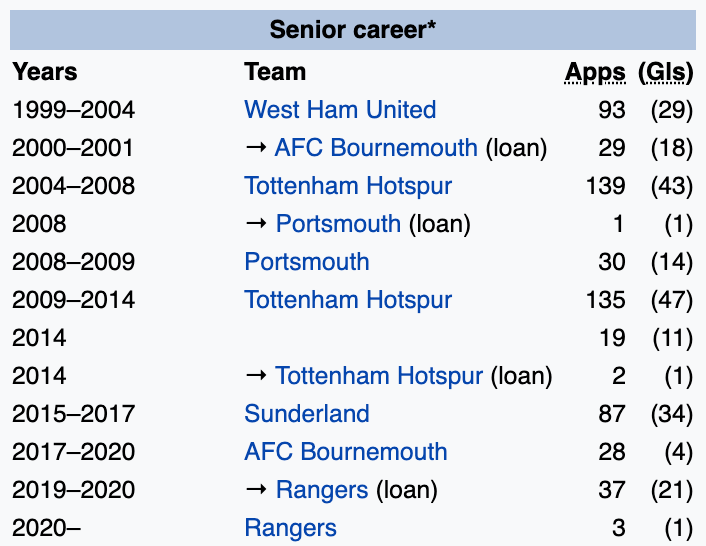The image size is (706, 546).
Task: Follow the Rangers loan link for 2019–2020
Action: click(322, 490)
